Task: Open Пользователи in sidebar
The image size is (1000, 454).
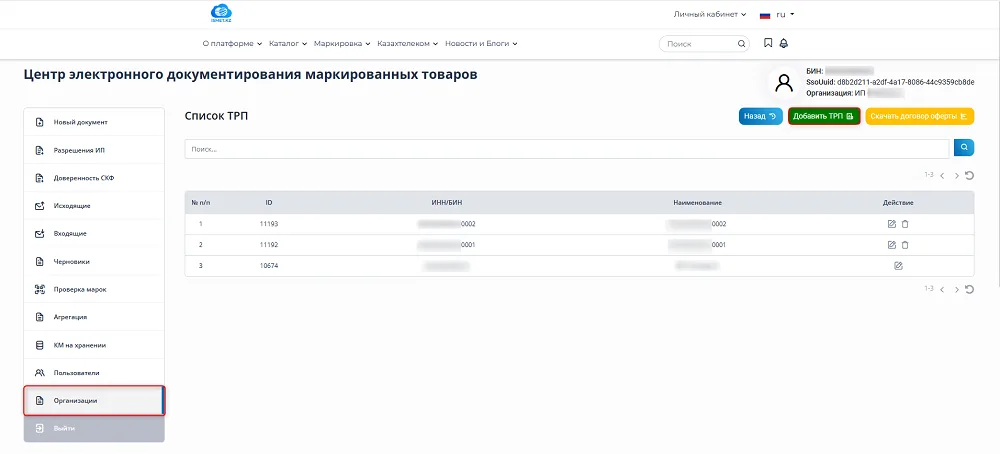Action: click(94, 372)
